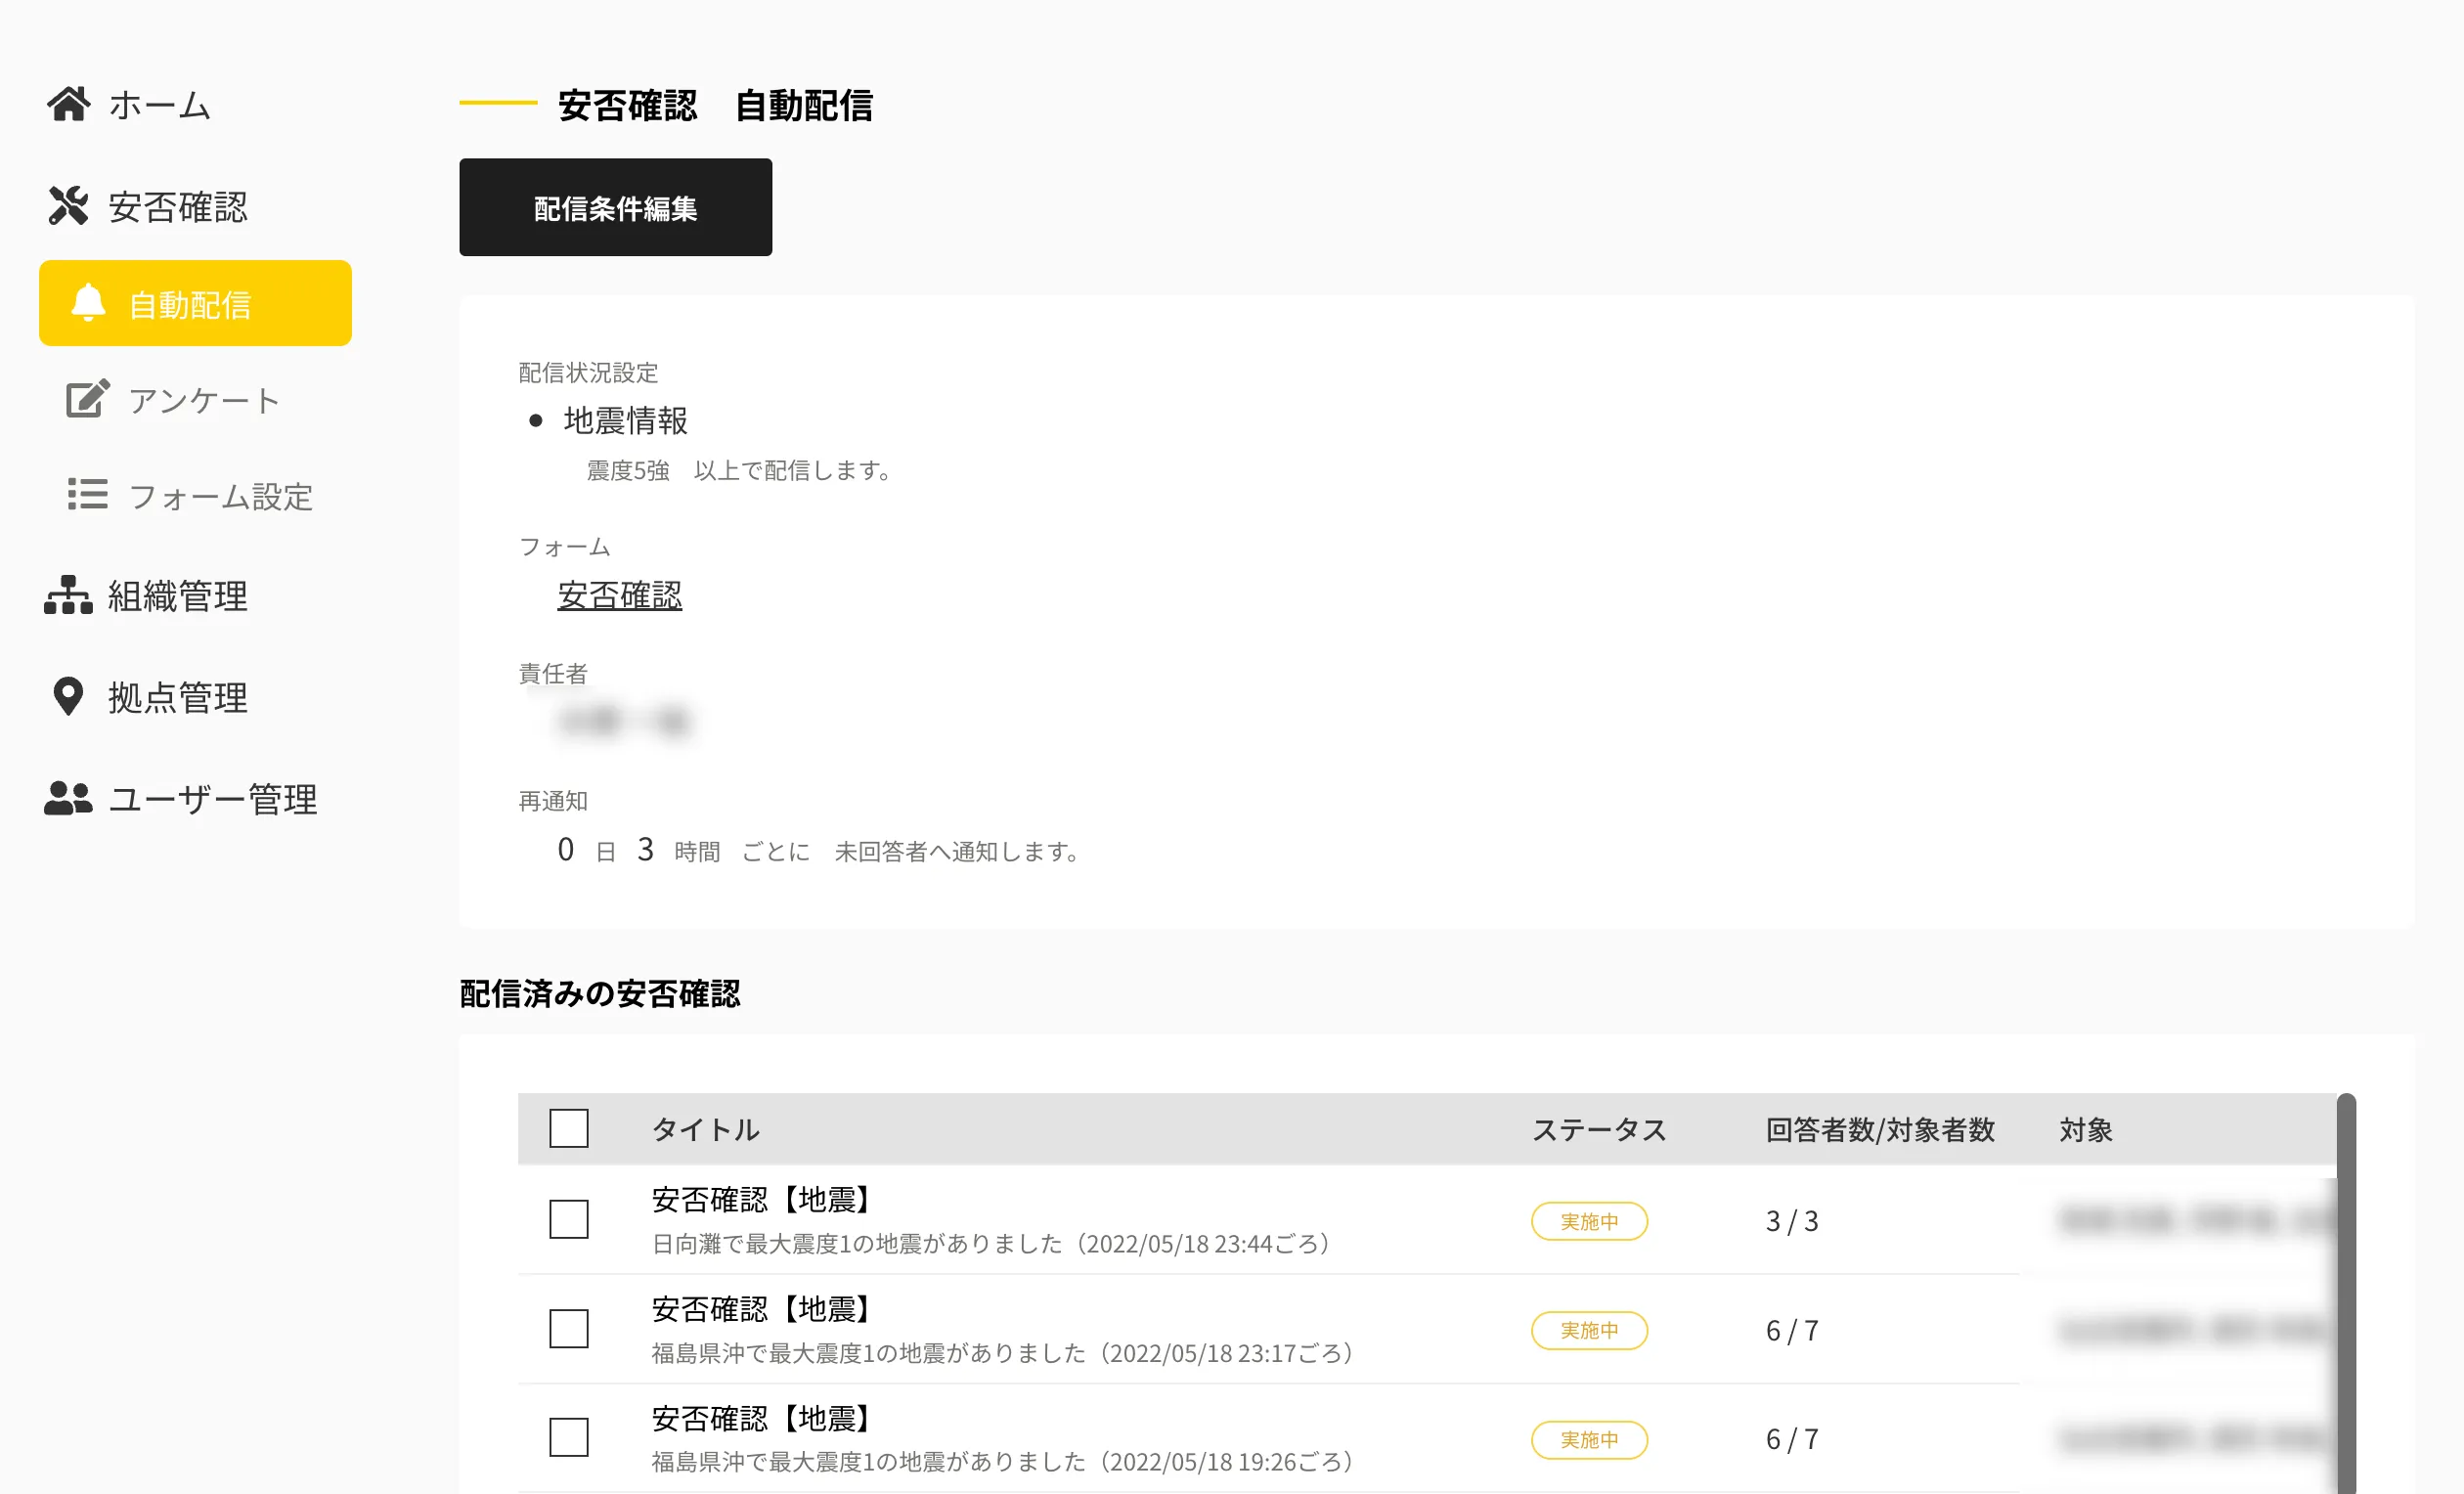Open the 日向灘 earthquake 安否確認 row title
The height and width of the screenshot is (1494, 2464).
click(x=762, y=1199)
